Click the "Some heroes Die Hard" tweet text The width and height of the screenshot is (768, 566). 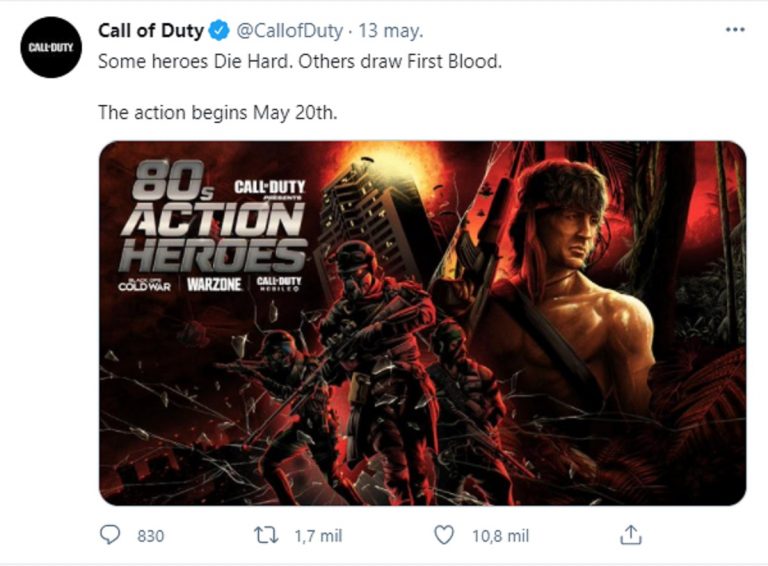(x=299, y=61)
